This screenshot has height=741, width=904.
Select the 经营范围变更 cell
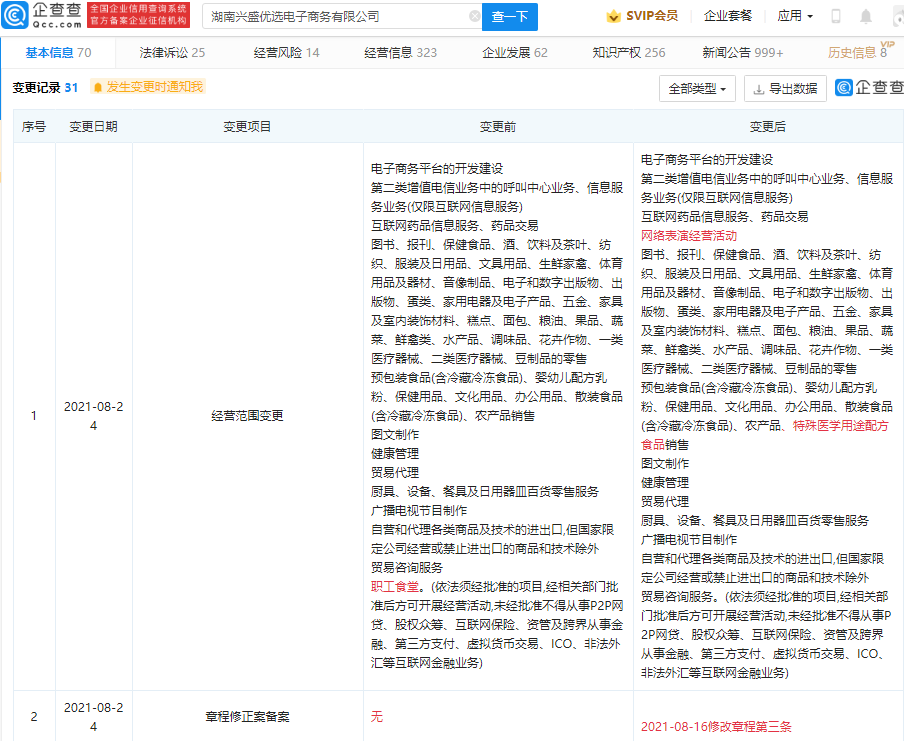(x=247, y=416)
